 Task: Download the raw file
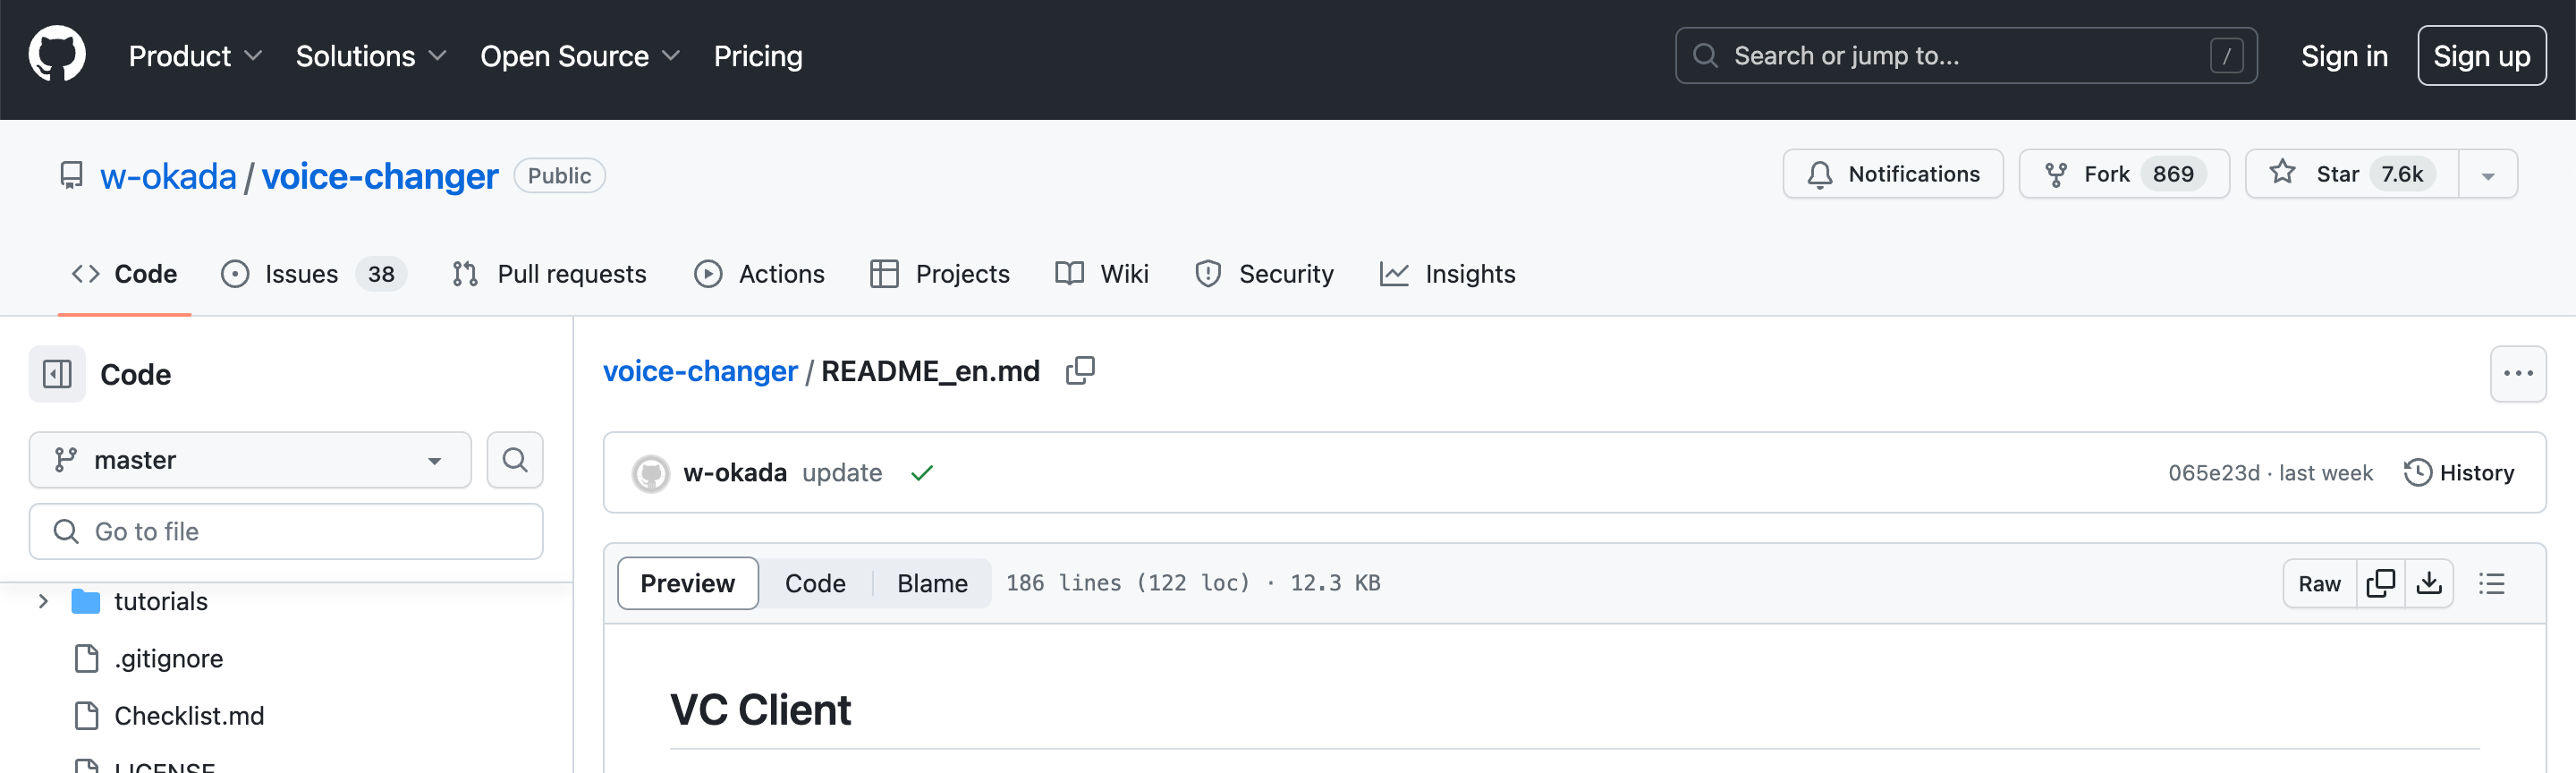2429,583
